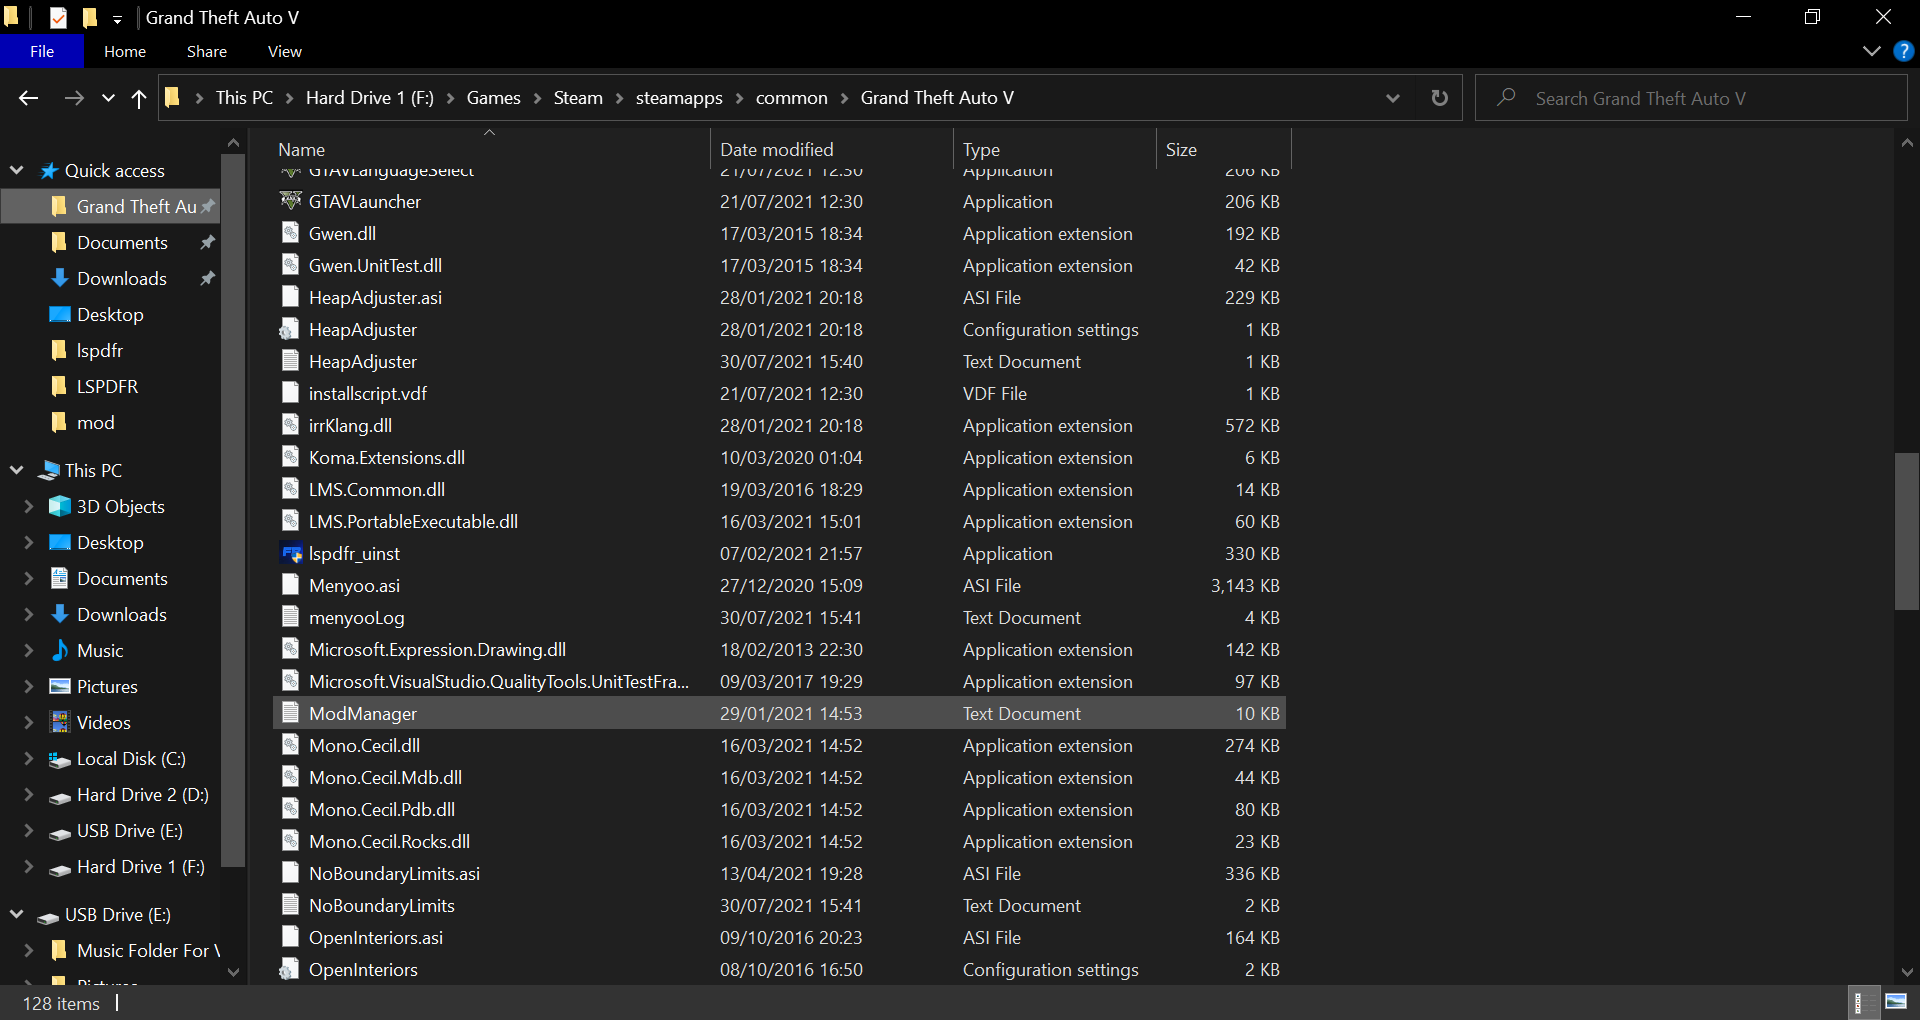Expand the Local Disk (C:) node
Screen dimensions: 1920x1020
coord(29,759)
